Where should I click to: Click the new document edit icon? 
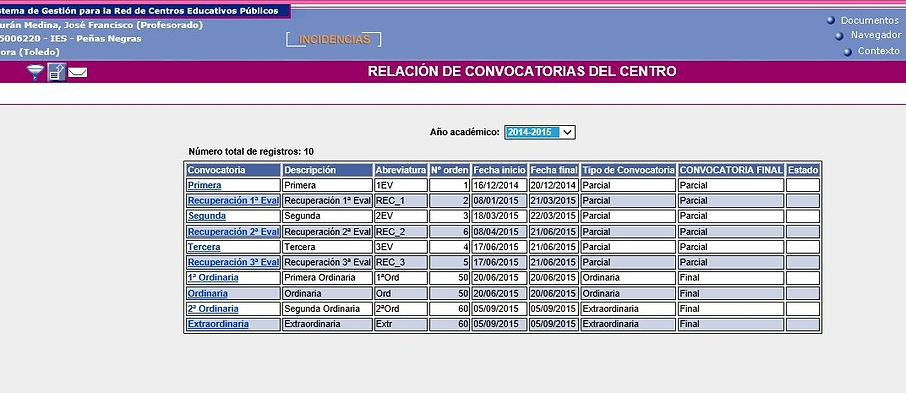click(57, 72)
